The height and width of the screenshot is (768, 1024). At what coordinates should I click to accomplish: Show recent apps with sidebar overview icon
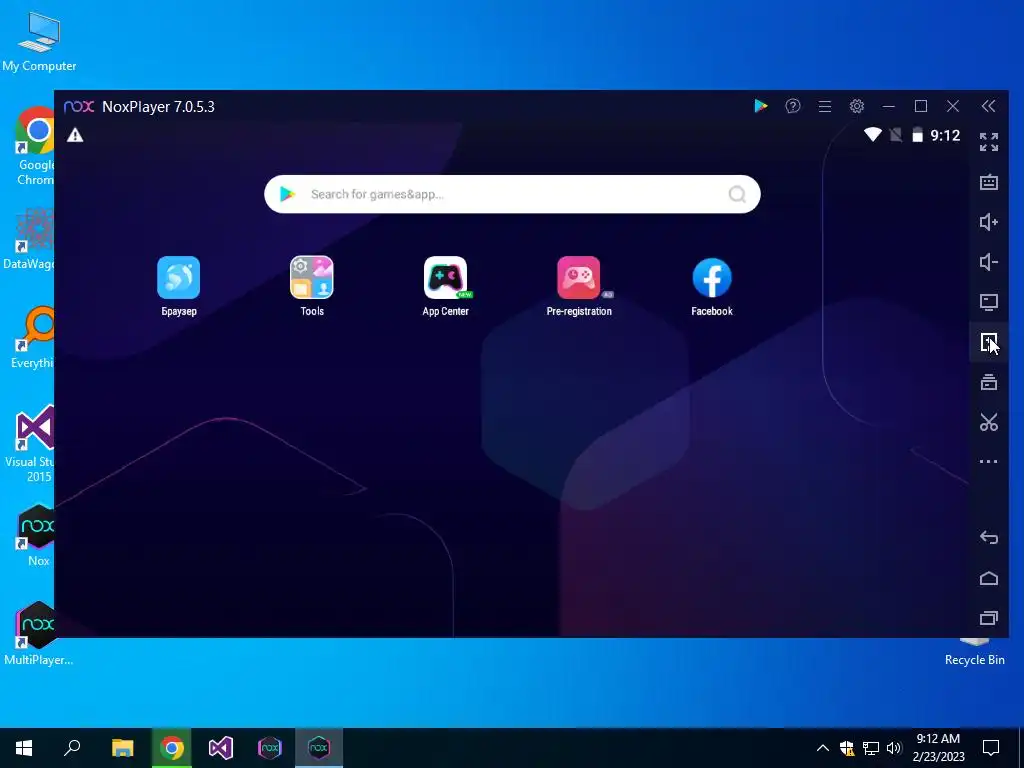tap(989, 618)
